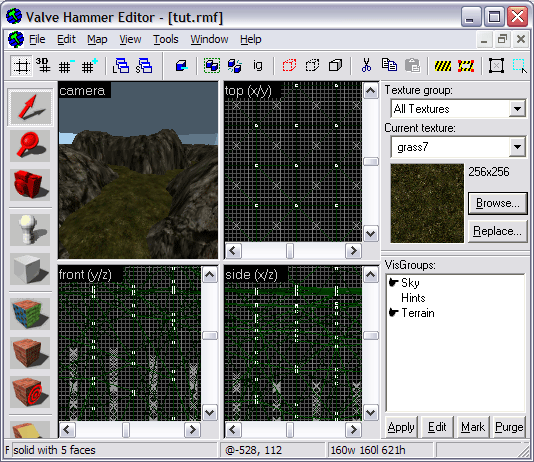Choose the Entity tool lightbulb icon

(x=30, y=230)
